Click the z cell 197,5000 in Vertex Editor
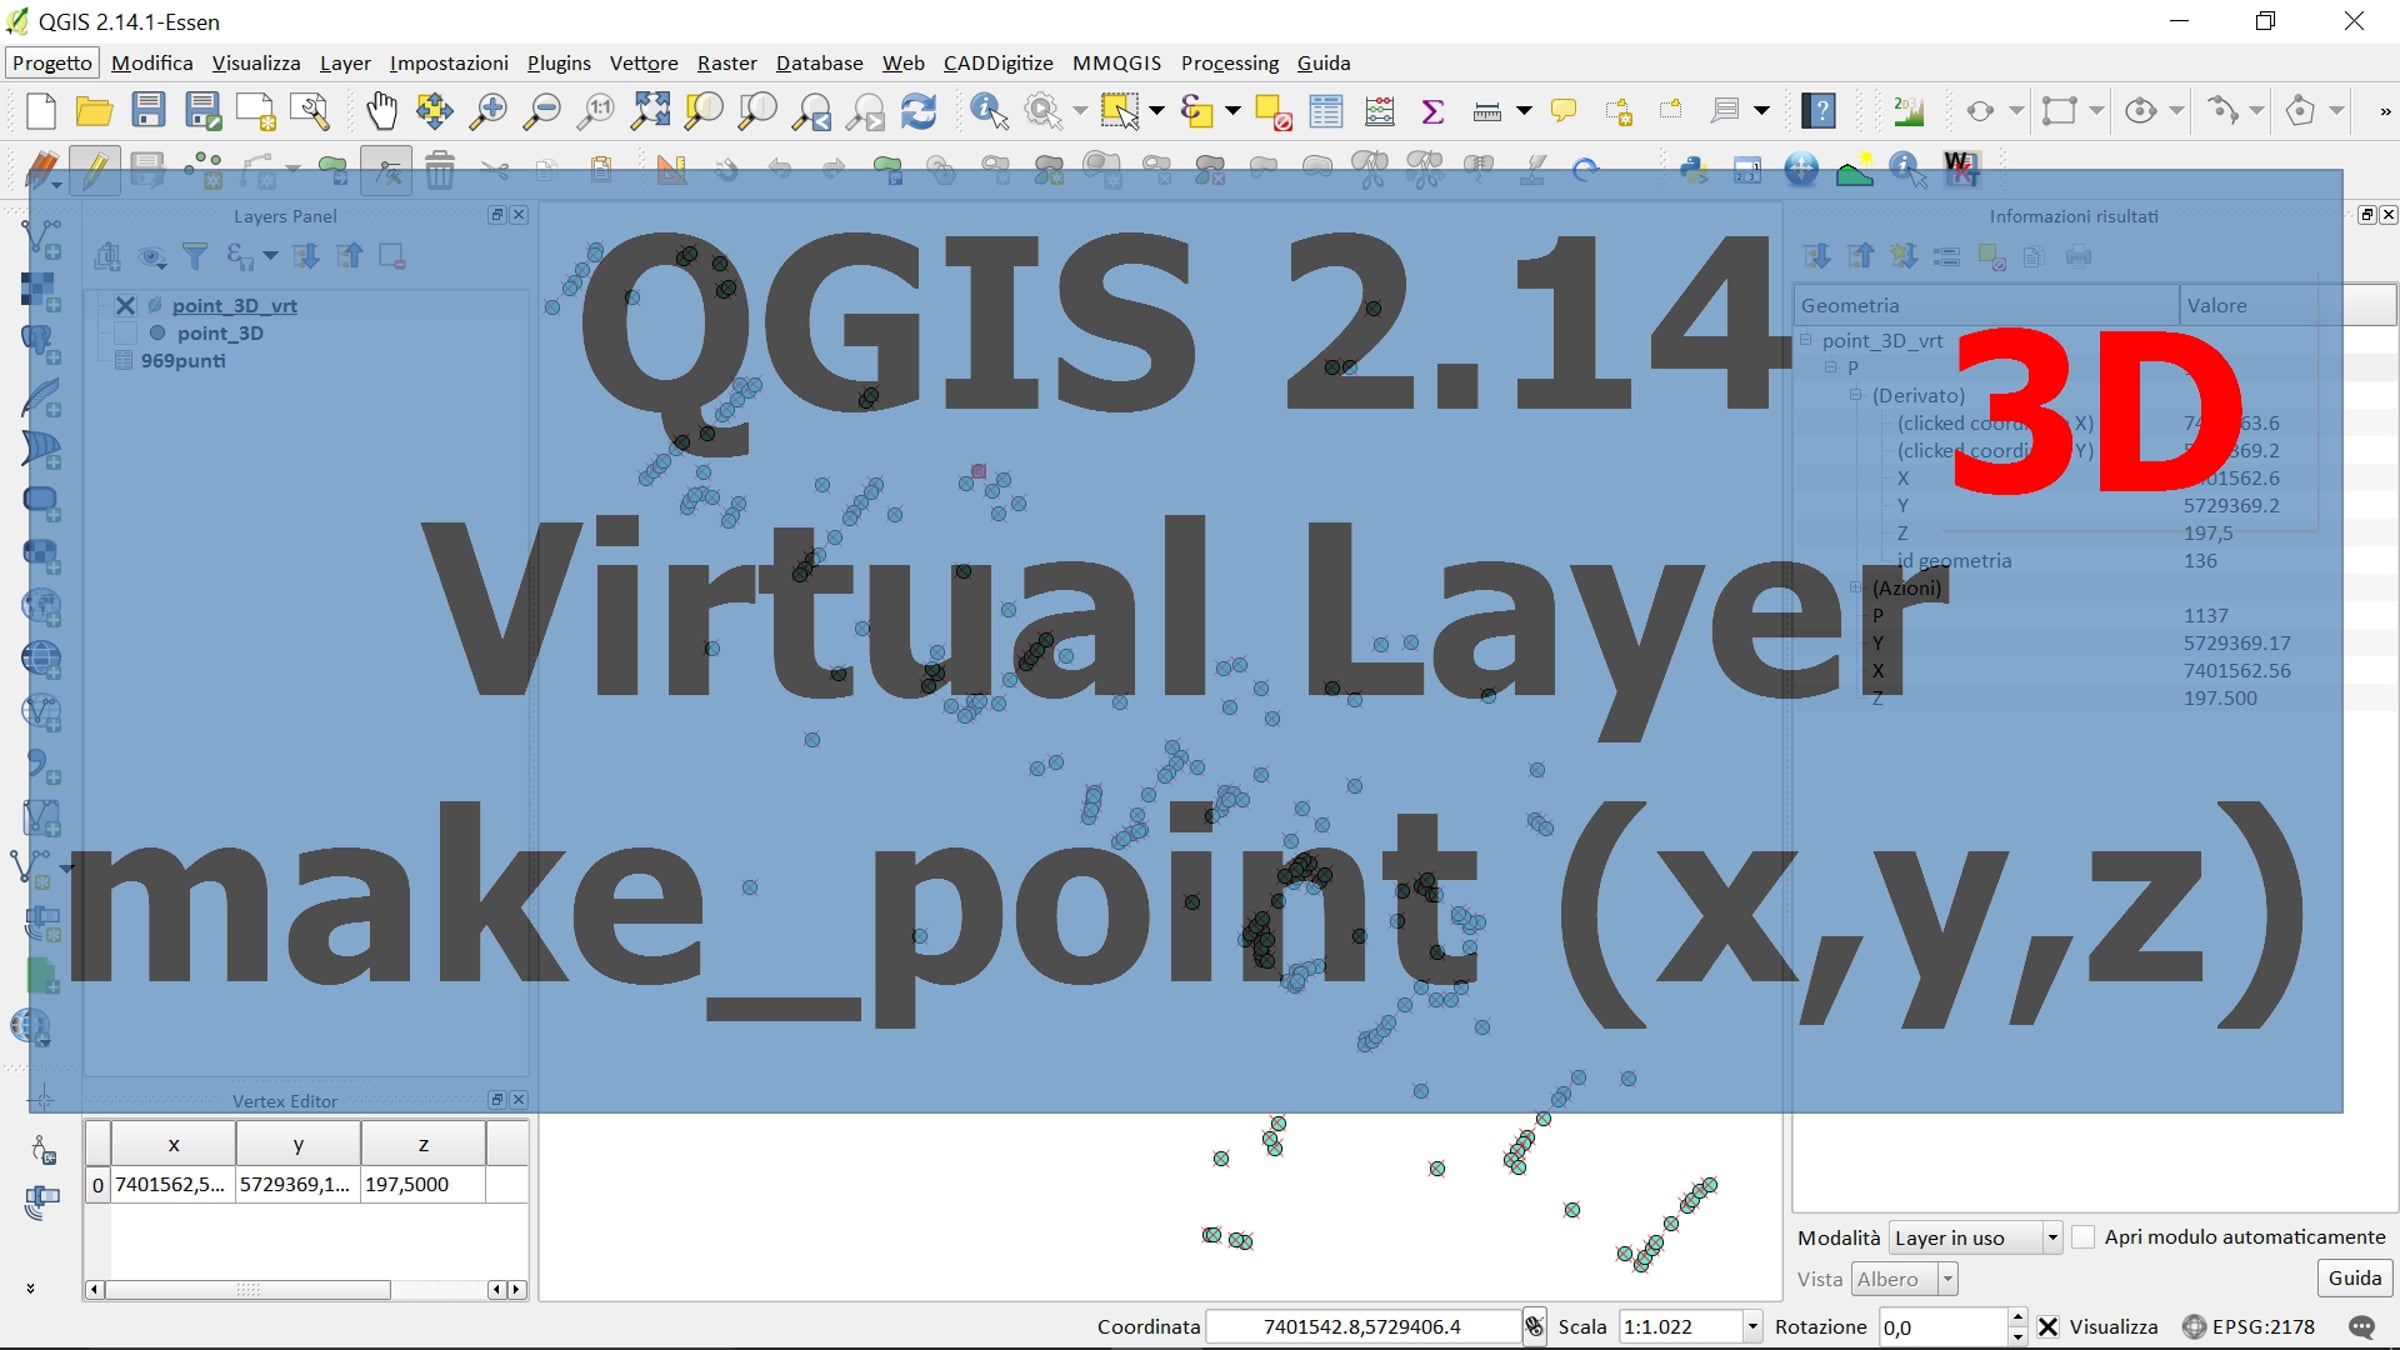This screenshot has width=2400, height=1350. point(423,1184)
